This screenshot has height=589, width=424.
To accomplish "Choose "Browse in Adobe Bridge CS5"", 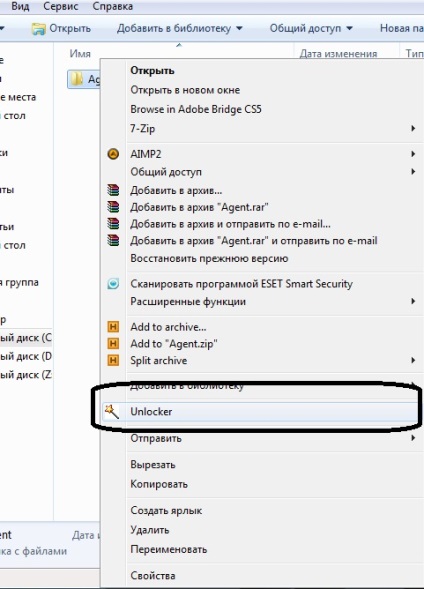I will [196, 109].
